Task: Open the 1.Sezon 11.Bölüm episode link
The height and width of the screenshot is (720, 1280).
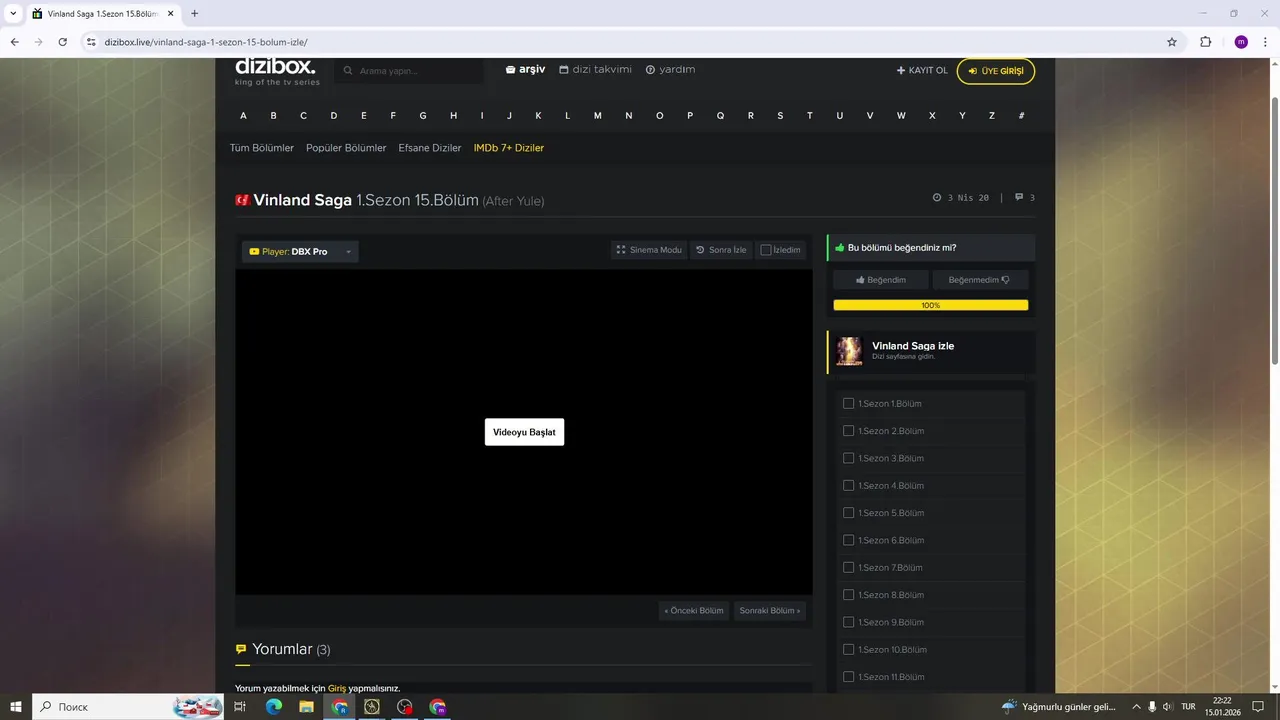Action: tap(891, 677)
